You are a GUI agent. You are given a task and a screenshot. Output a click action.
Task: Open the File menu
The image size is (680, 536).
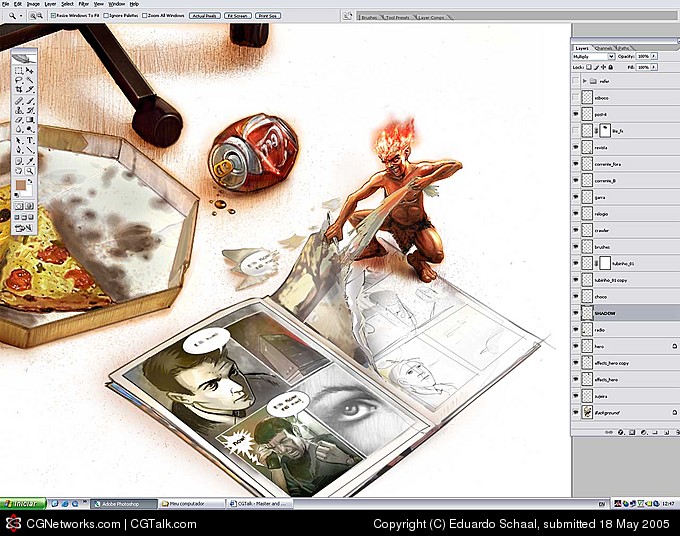6,4
